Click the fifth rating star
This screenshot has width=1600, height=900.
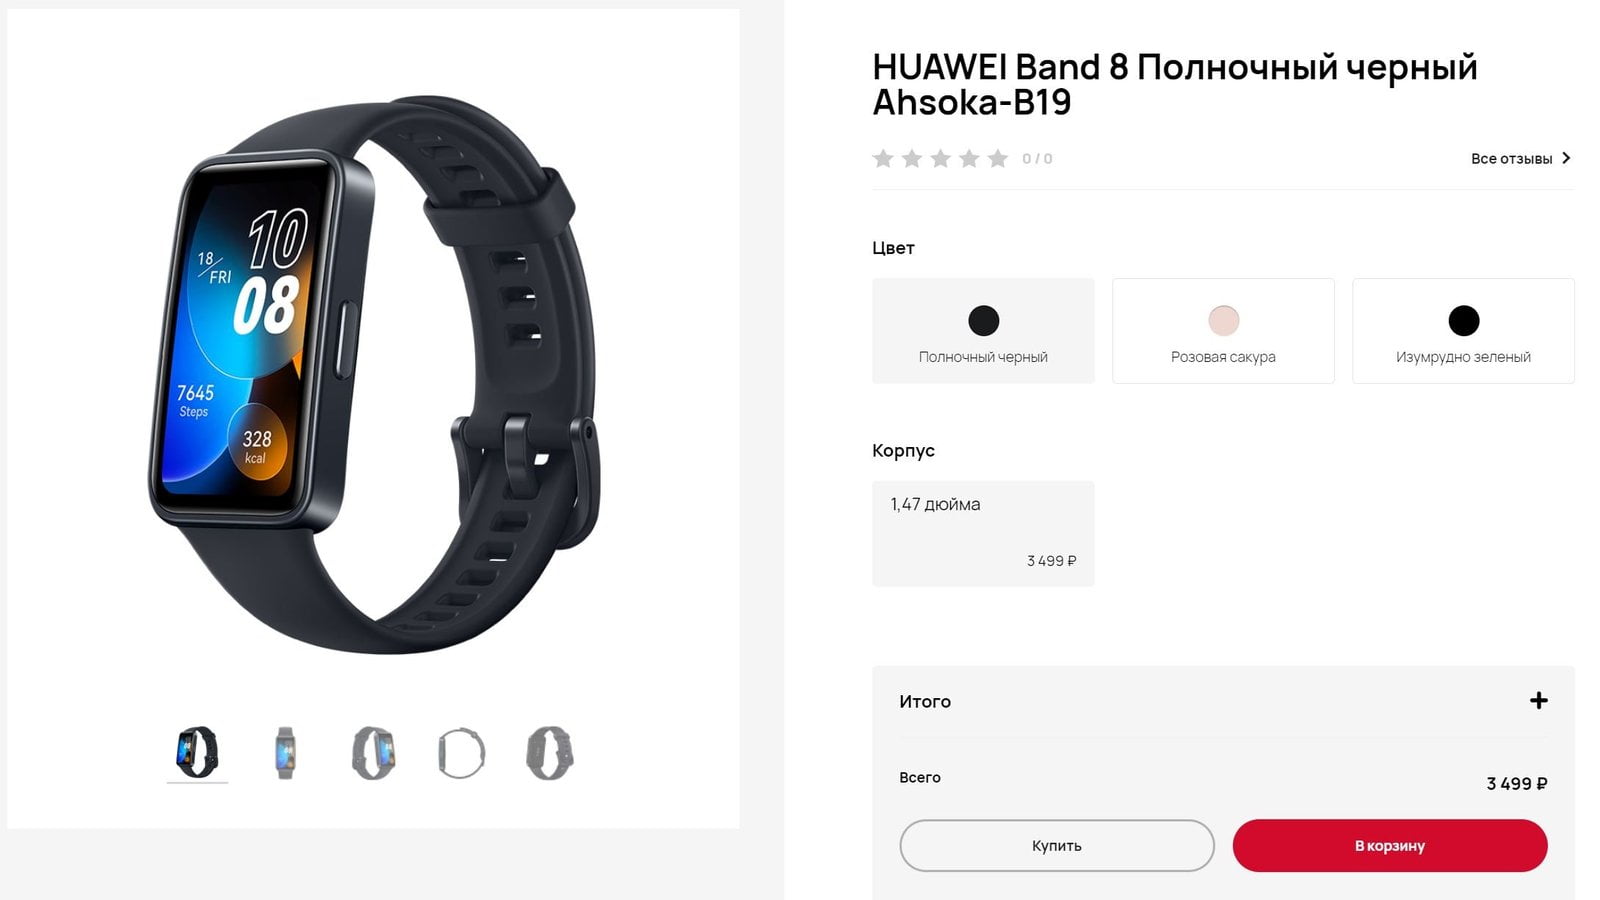point(998,158)
